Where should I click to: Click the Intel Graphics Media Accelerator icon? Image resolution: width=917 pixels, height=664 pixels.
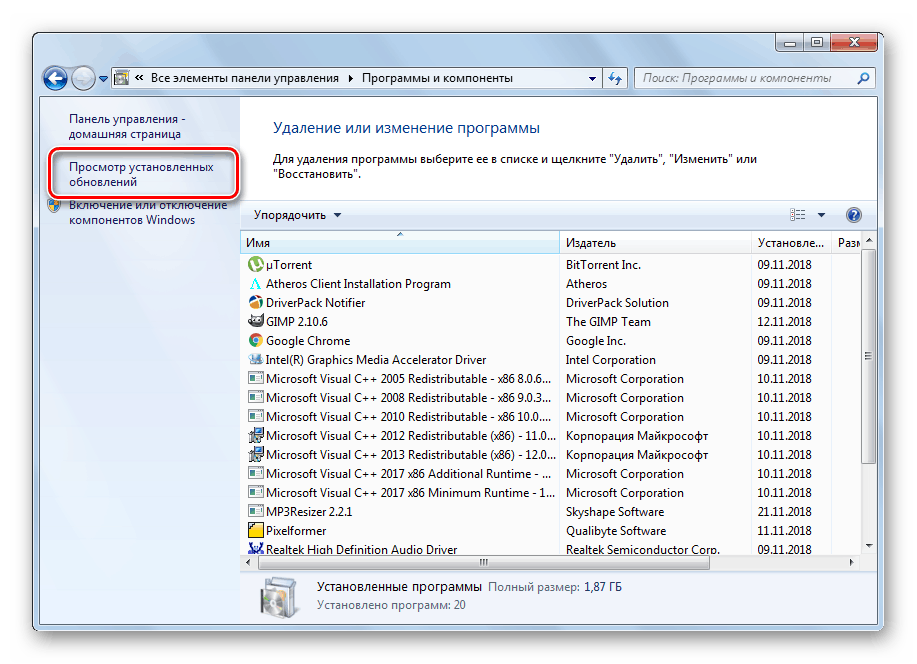tap(256, 359)
